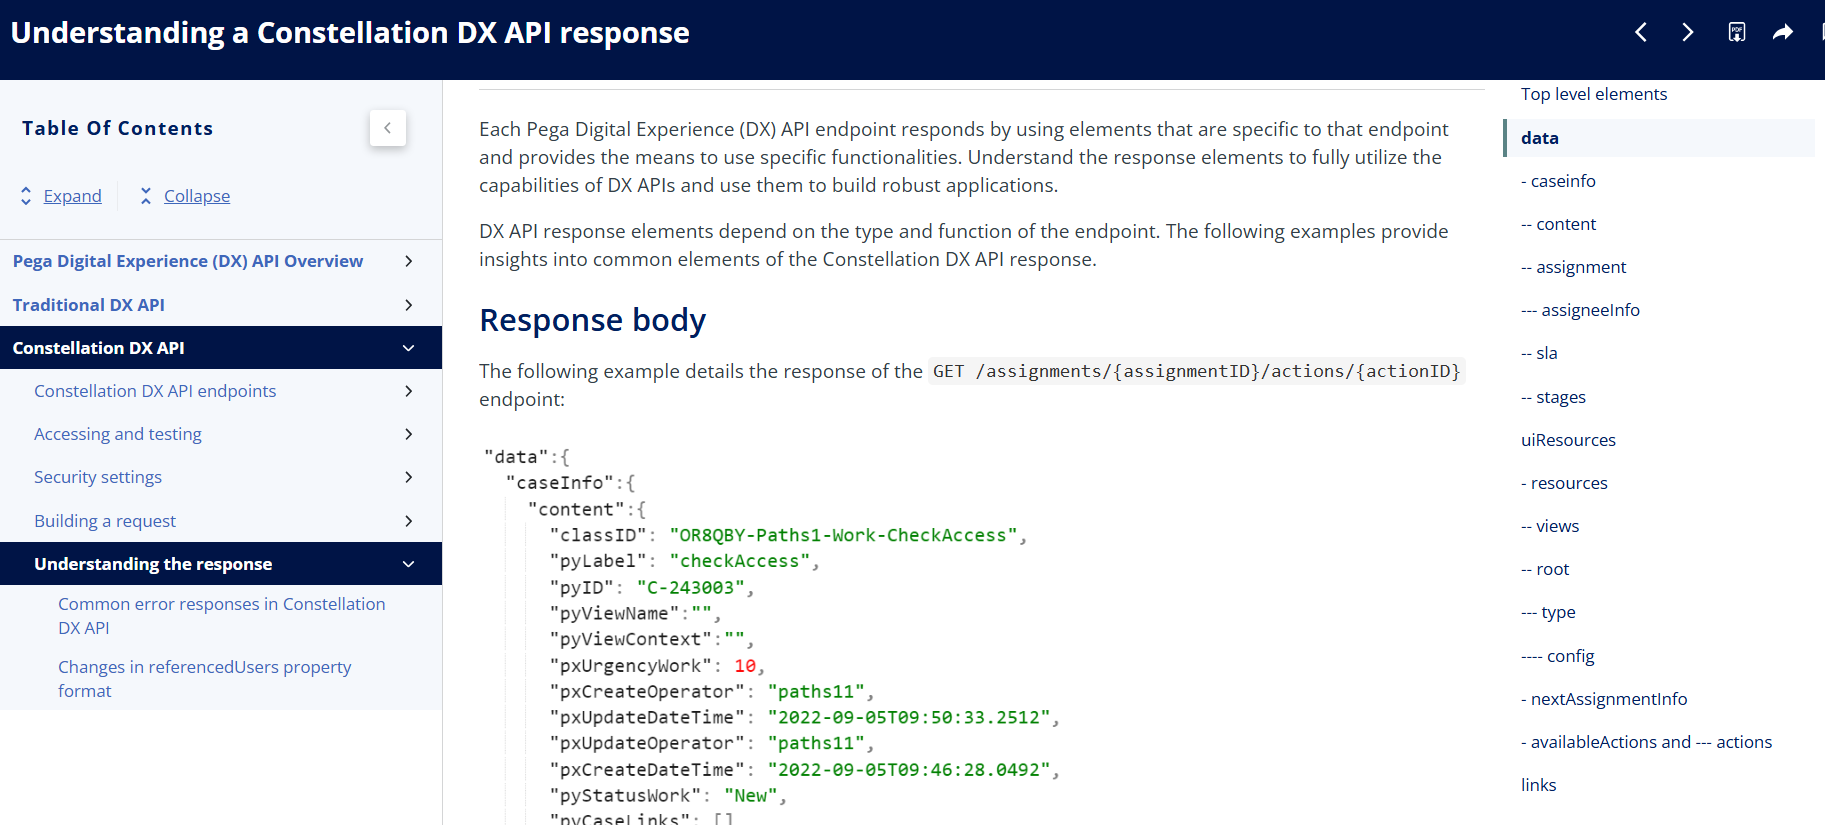This screenshot has height=825, width=1825.
Task: Jump to sla section
Action: point(1539,353)
